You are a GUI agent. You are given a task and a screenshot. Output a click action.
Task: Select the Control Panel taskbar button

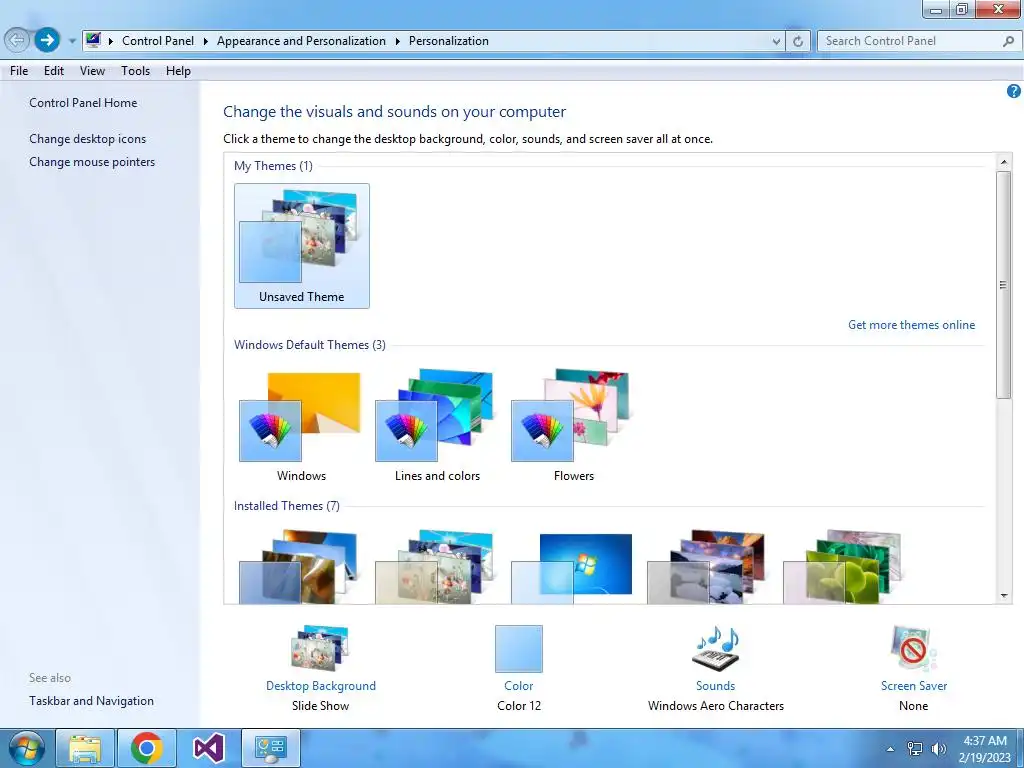[x=271, y=748]
